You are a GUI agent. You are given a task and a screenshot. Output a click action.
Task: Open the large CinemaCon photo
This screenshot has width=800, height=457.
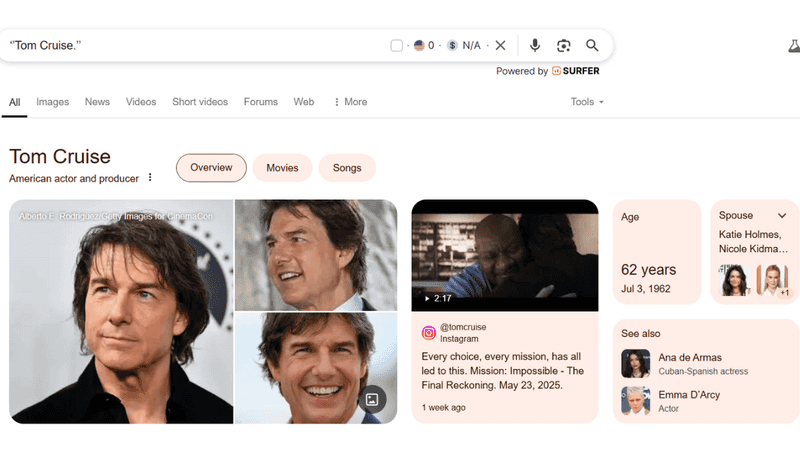121,312
